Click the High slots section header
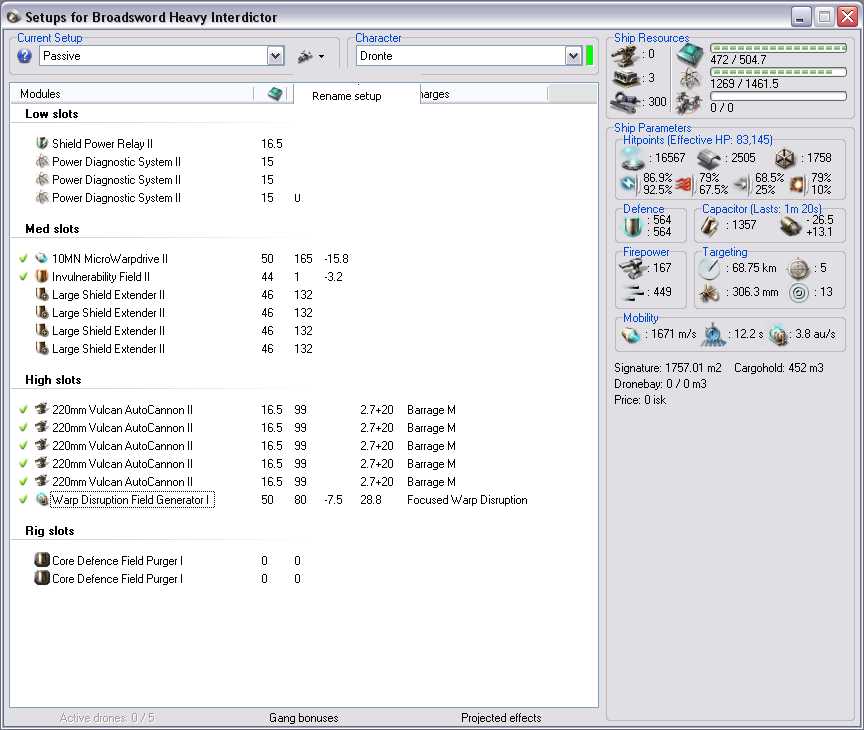The height and width of the screenshot is (730, 864). (x=53, y=380)
